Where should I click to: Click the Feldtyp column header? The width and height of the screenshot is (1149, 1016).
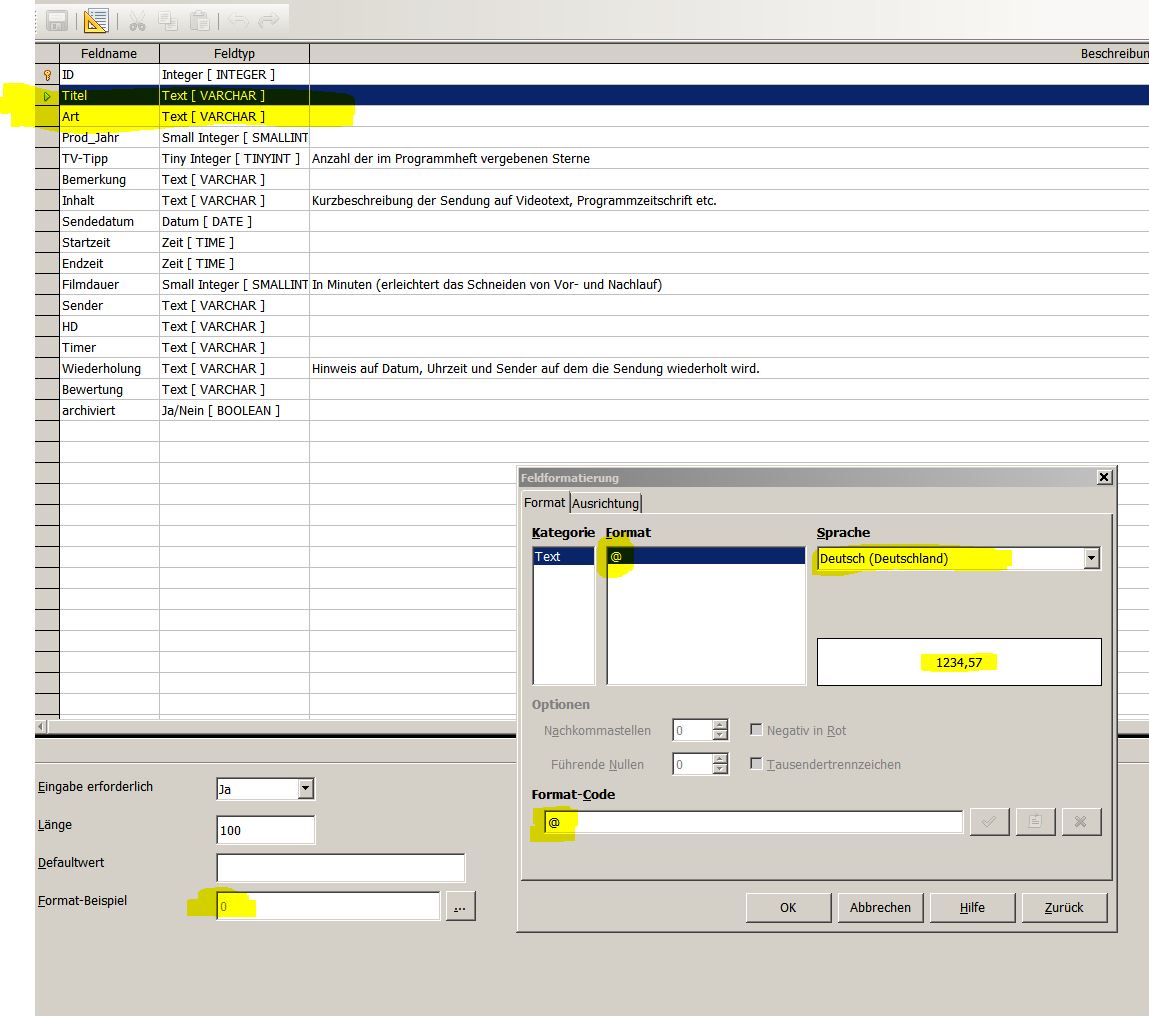click(x=234, y=54)
